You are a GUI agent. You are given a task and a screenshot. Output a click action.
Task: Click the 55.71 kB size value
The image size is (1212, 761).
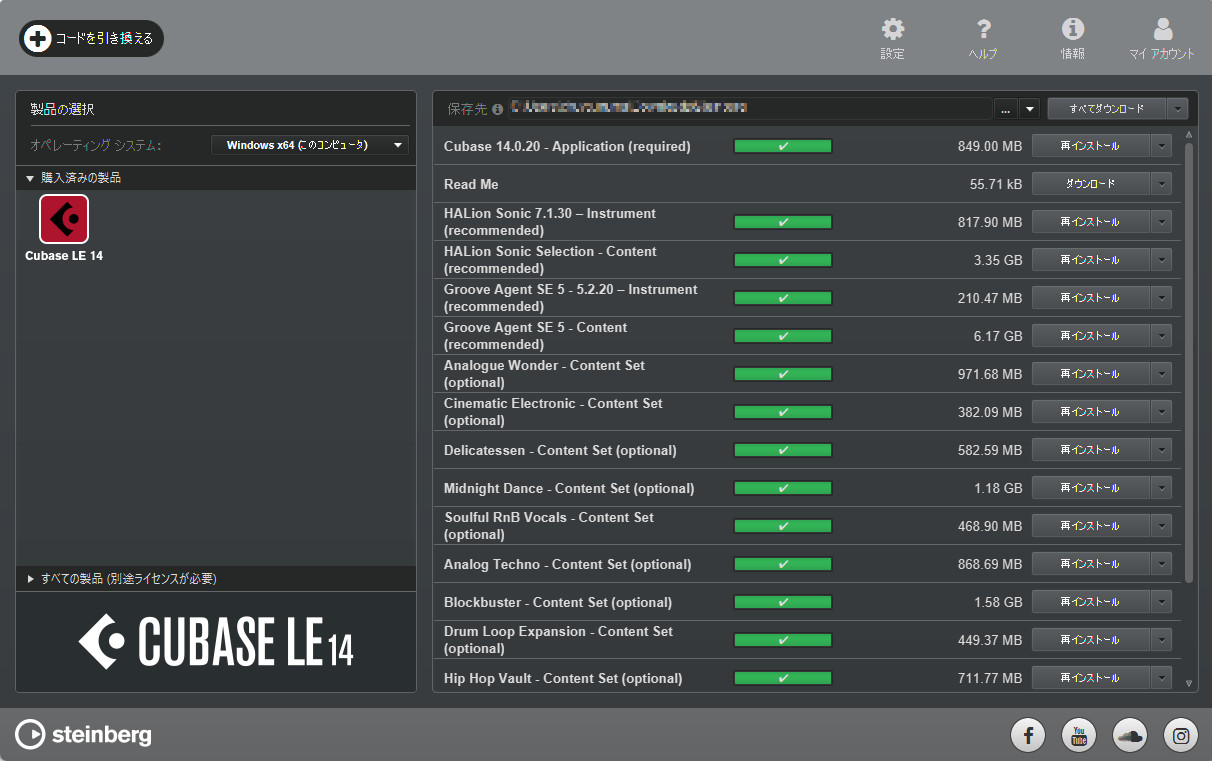(996, 184)
